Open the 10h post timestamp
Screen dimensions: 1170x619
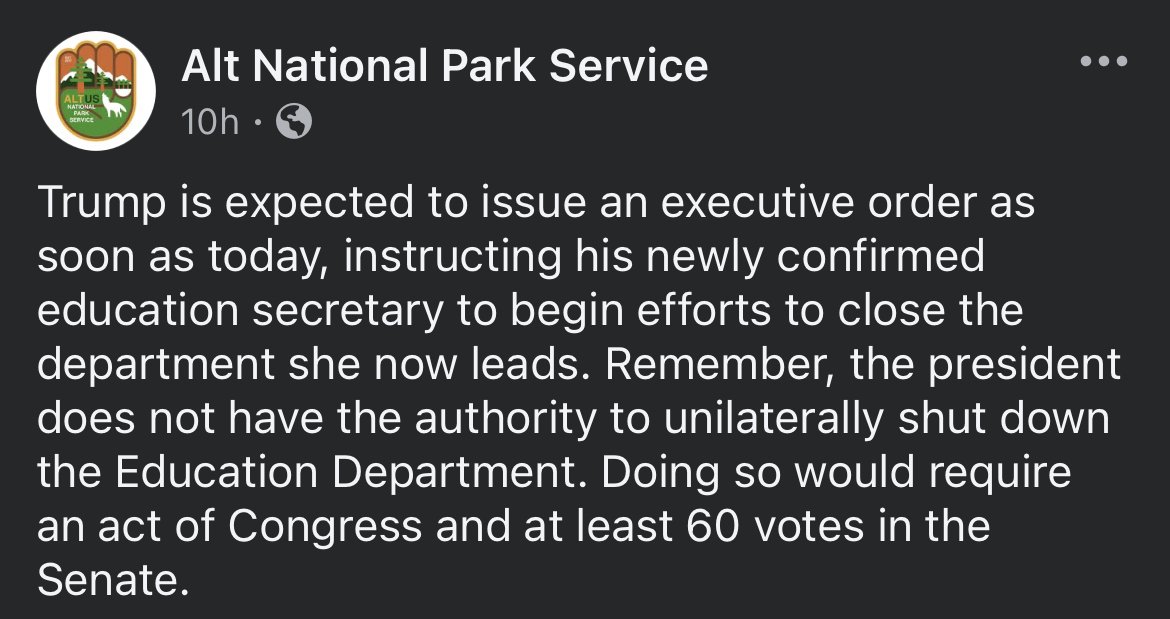pyautogui.click(x=210, y=122)
